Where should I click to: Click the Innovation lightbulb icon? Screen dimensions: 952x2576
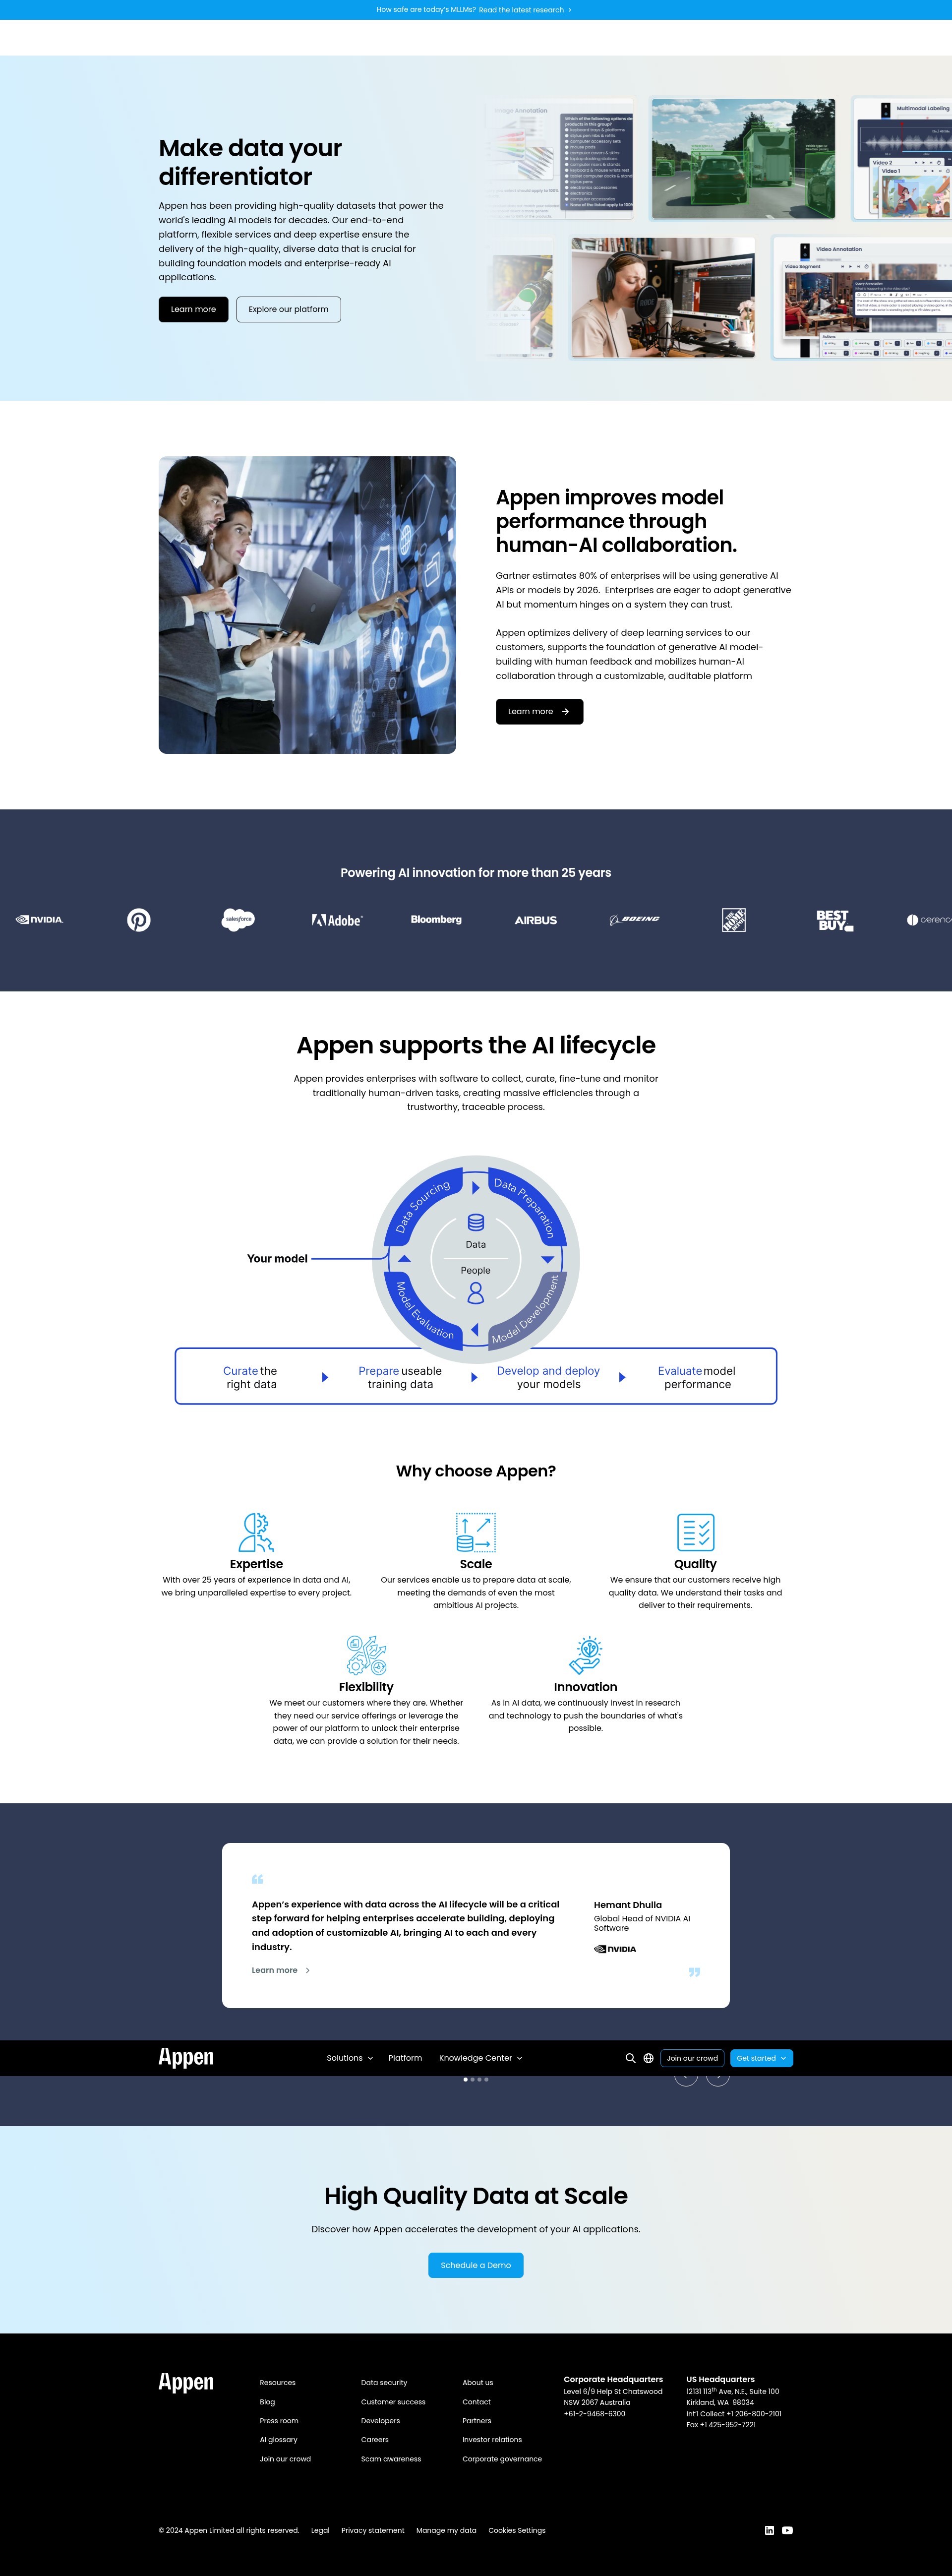586,1655
